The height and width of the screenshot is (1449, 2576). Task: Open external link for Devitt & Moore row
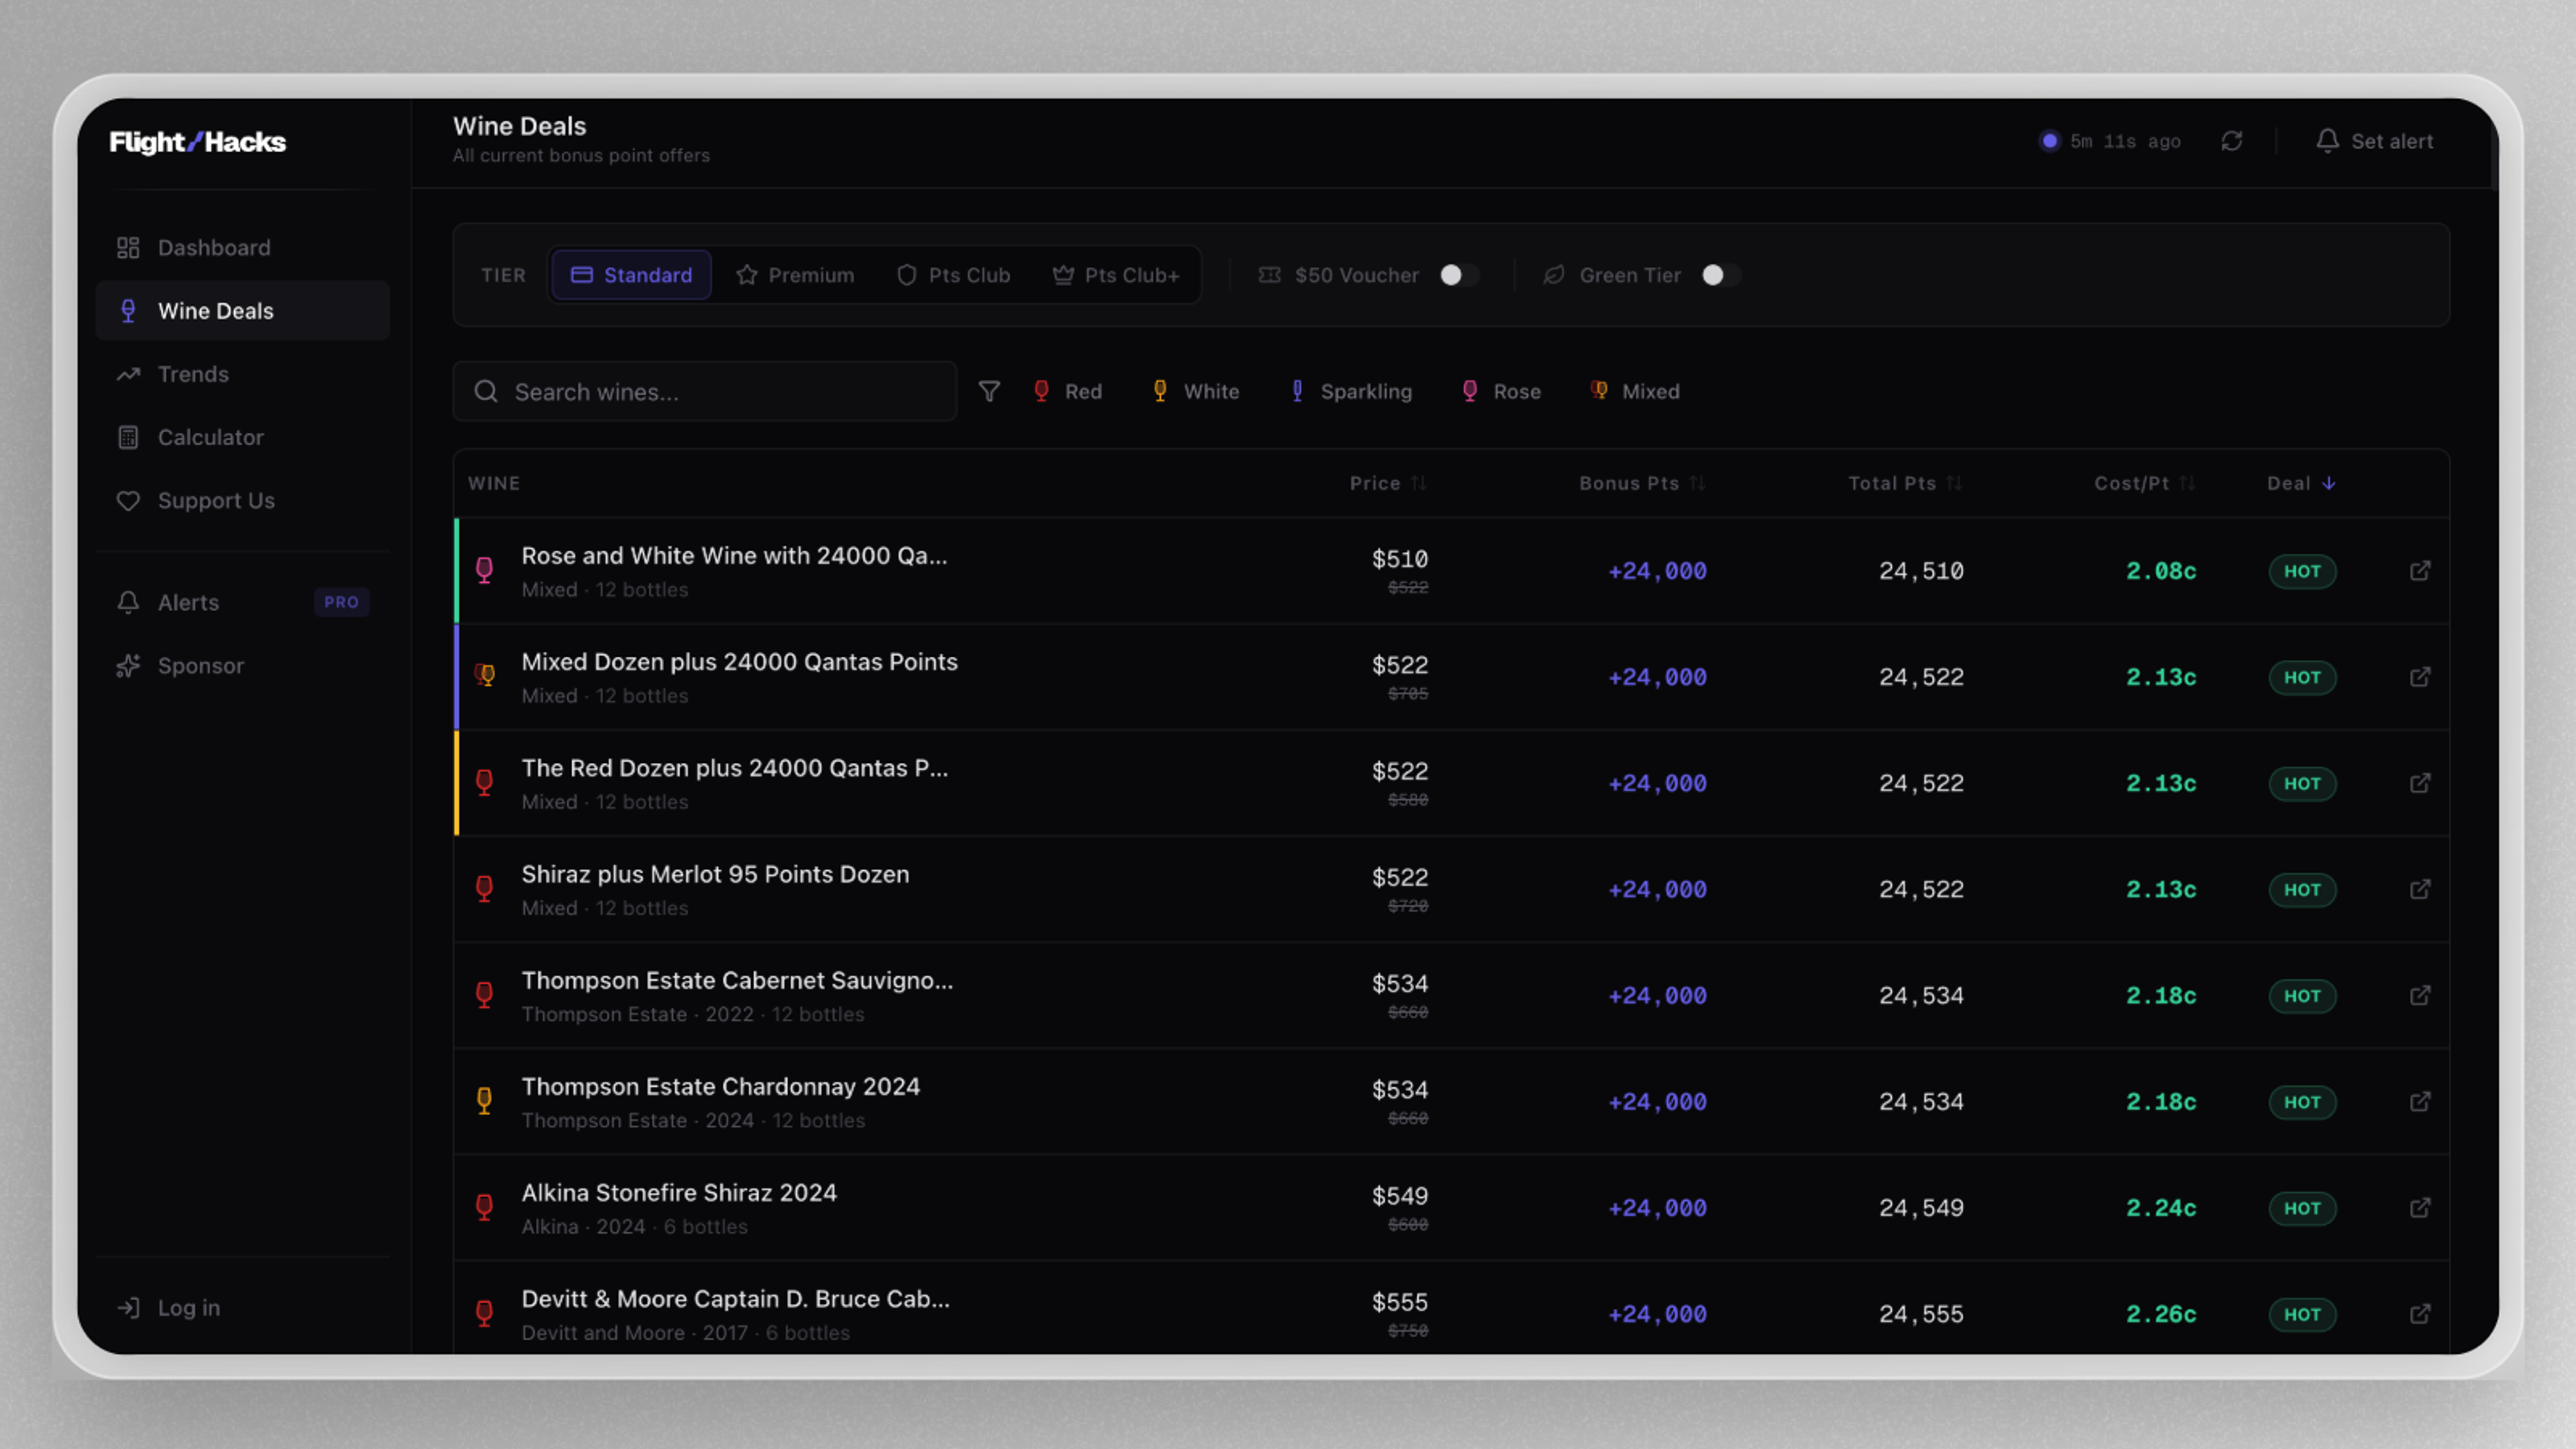coord(2419,1313)
